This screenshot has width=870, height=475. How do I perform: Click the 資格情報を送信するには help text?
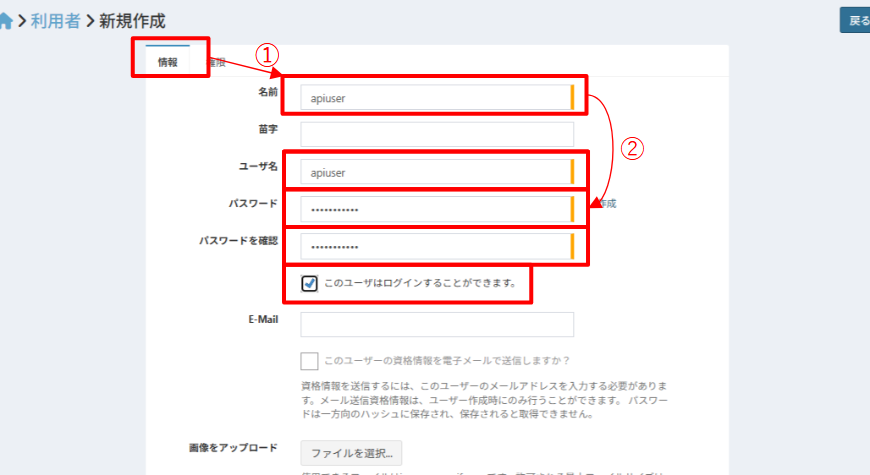click(x=484, y=400)
